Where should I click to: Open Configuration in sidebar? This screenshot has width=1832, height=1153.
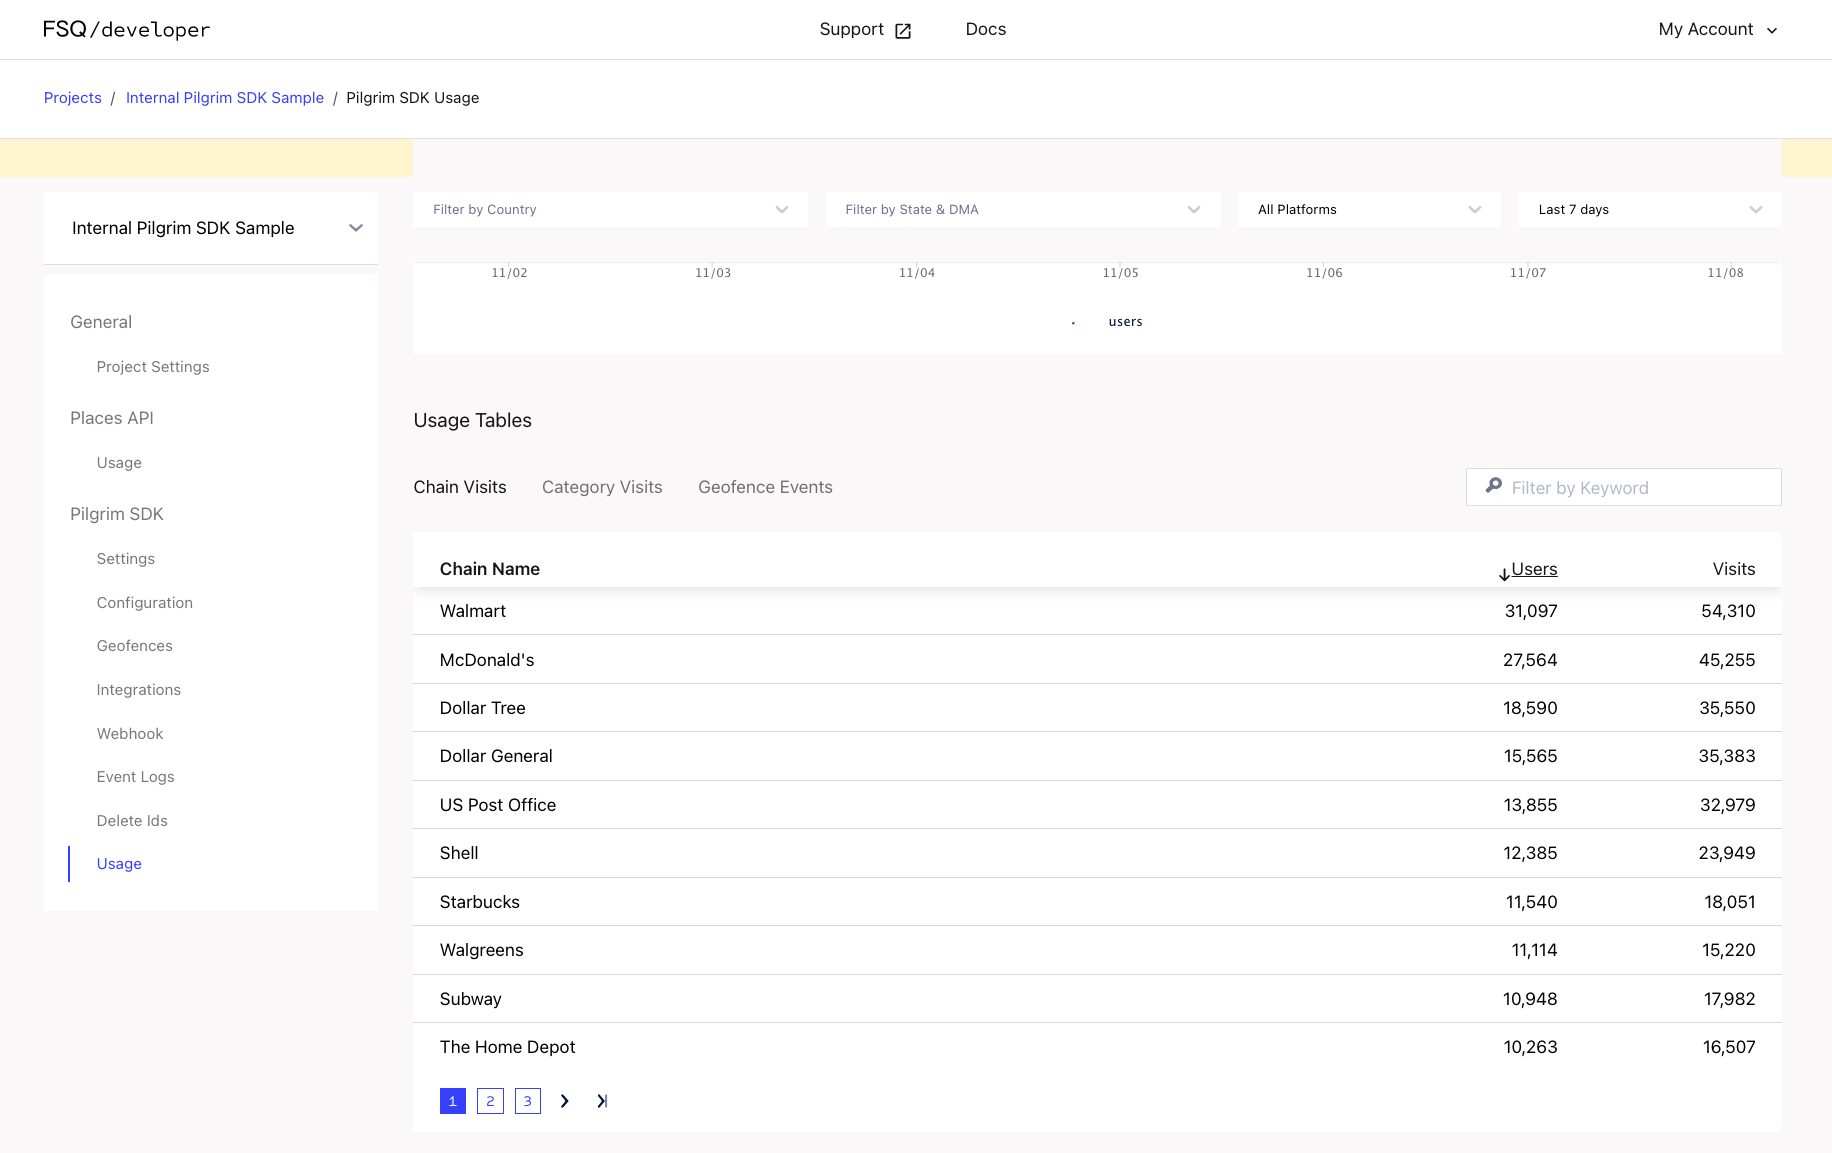pyautogui.click(x=145, y=603)
